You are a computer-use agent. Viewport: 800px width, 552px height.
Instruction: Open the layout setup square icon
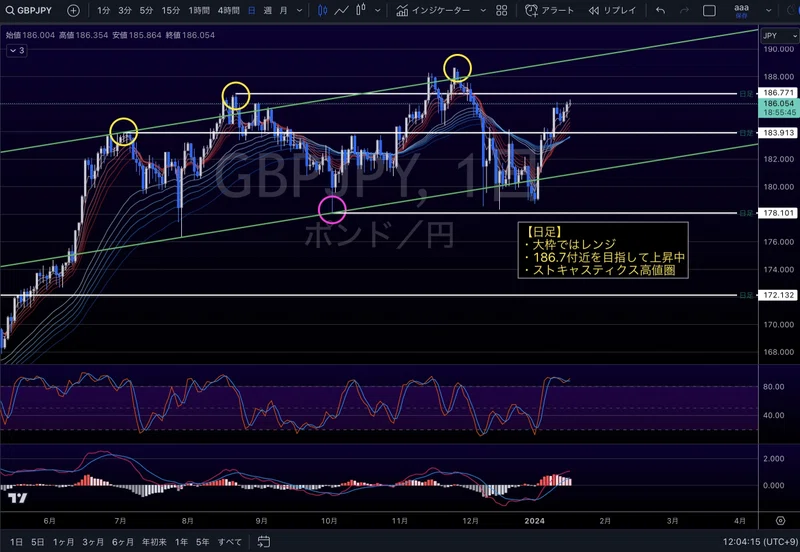(709, 10)
